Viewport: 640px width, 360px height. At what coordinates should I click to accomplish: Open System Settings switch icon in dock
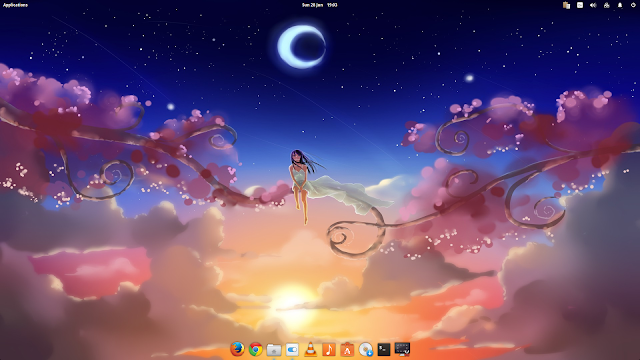click(x=292, y=349)
